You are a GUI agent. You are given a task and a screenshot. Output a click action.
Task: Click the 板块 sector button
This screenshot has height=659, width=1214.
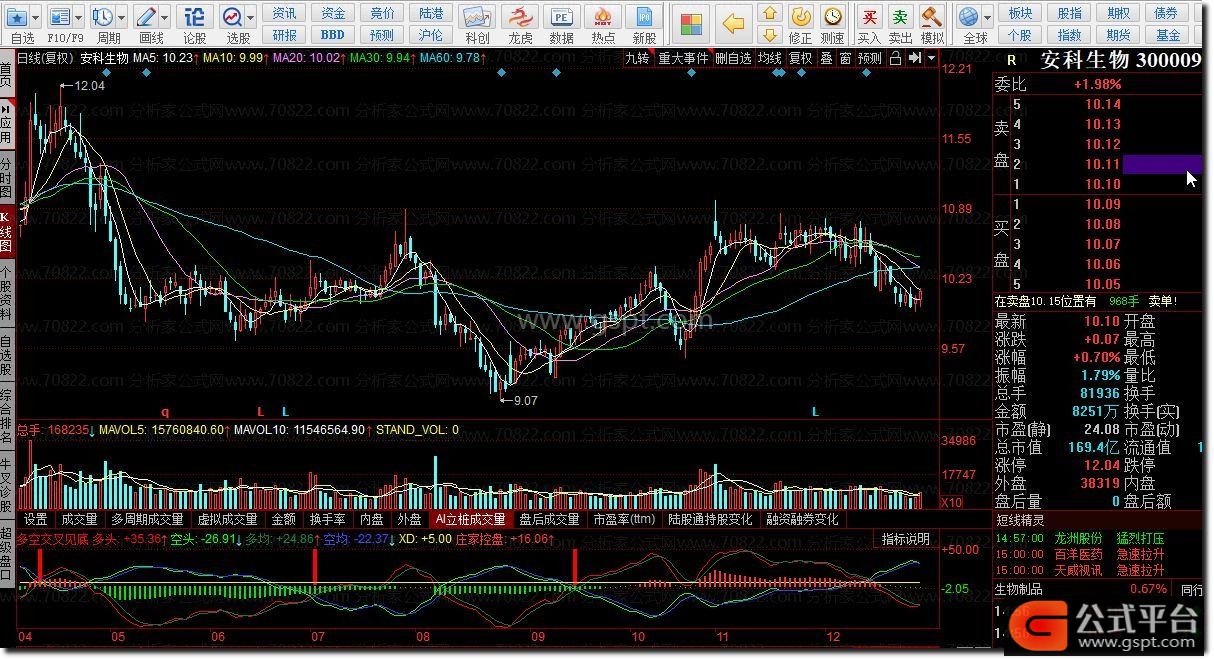tap(1020, 13)
